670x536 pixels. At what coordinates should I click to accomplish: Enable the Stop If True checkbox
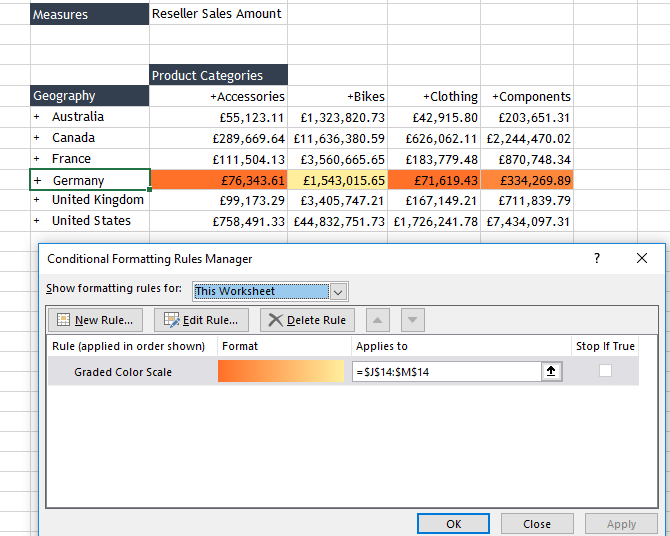click(x=605, y=371)
